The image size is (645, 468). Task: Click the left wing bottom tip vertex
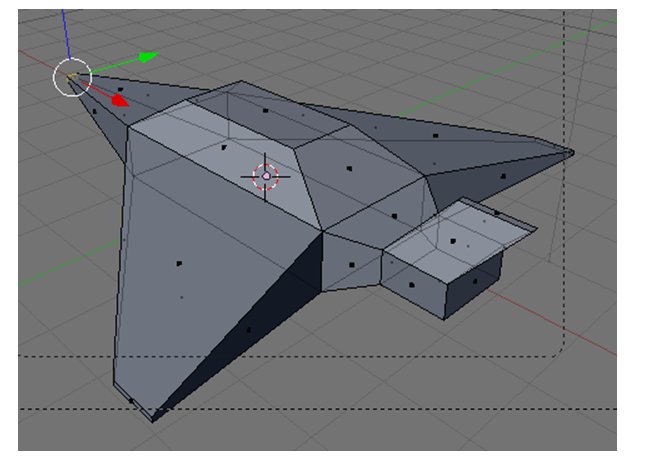pos(152,420)
